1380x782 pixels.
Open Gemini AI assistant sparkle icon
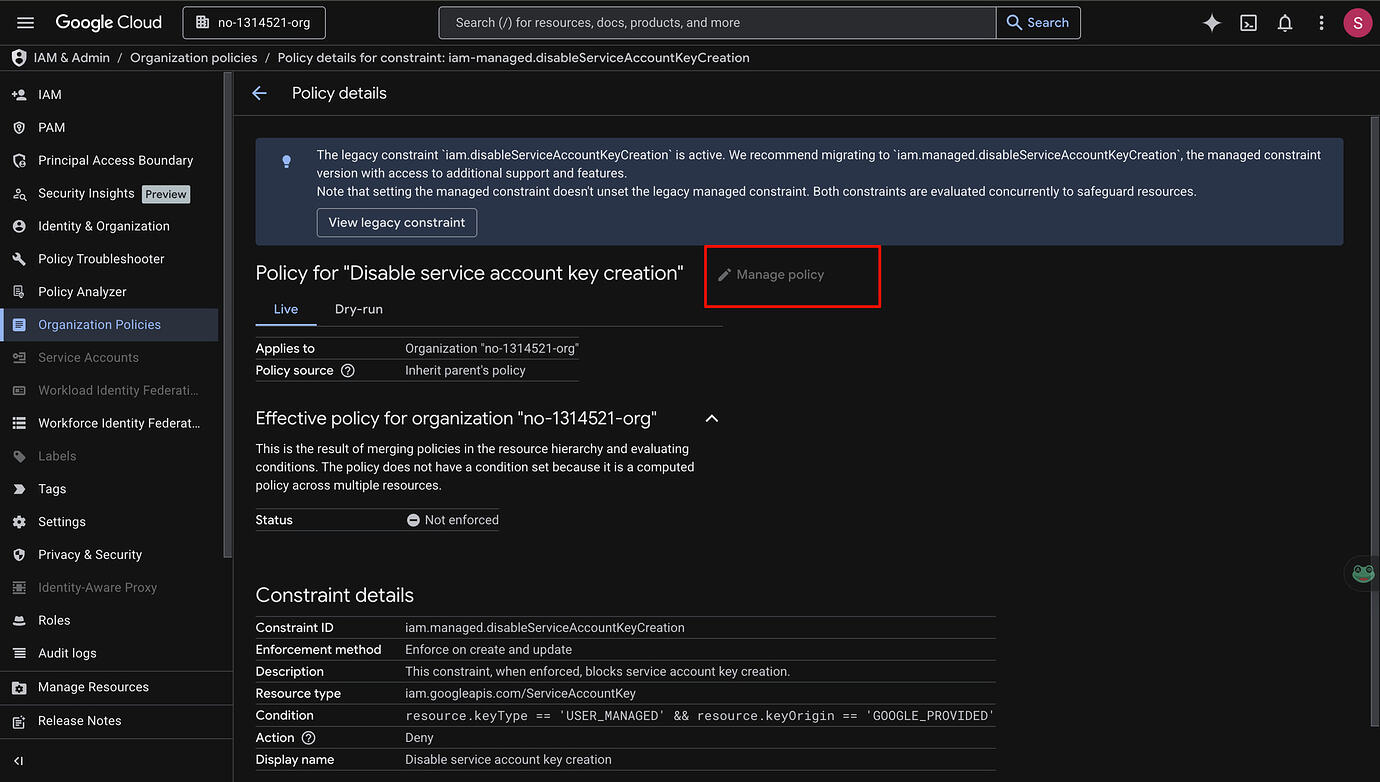1212,22
